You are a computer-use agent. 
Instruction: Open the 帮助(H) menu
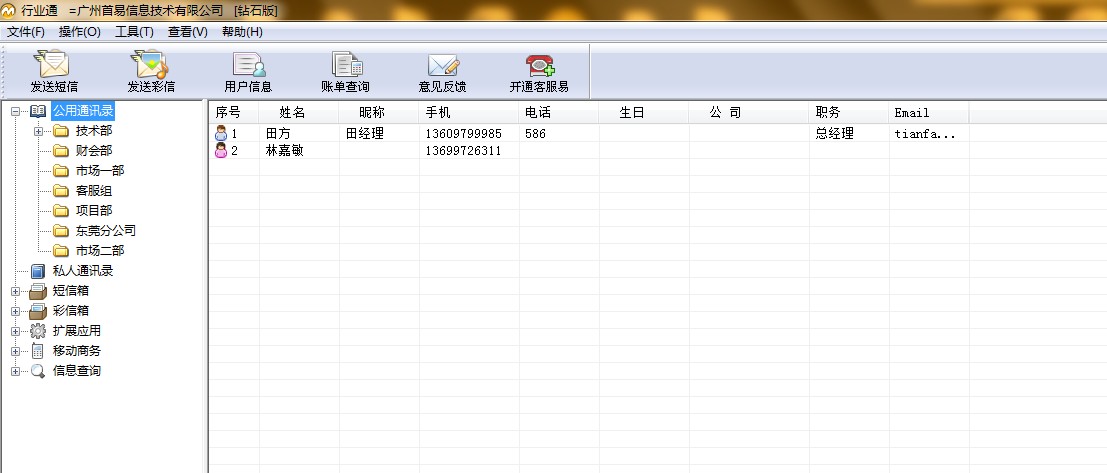coord(242,32)
